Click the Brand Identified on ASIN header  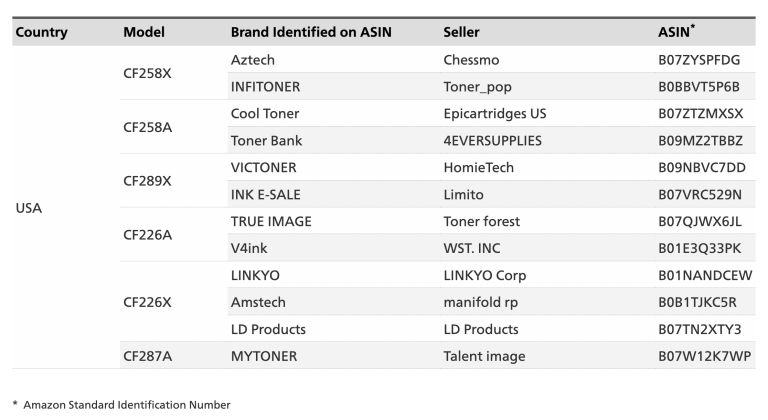[311, 32]
